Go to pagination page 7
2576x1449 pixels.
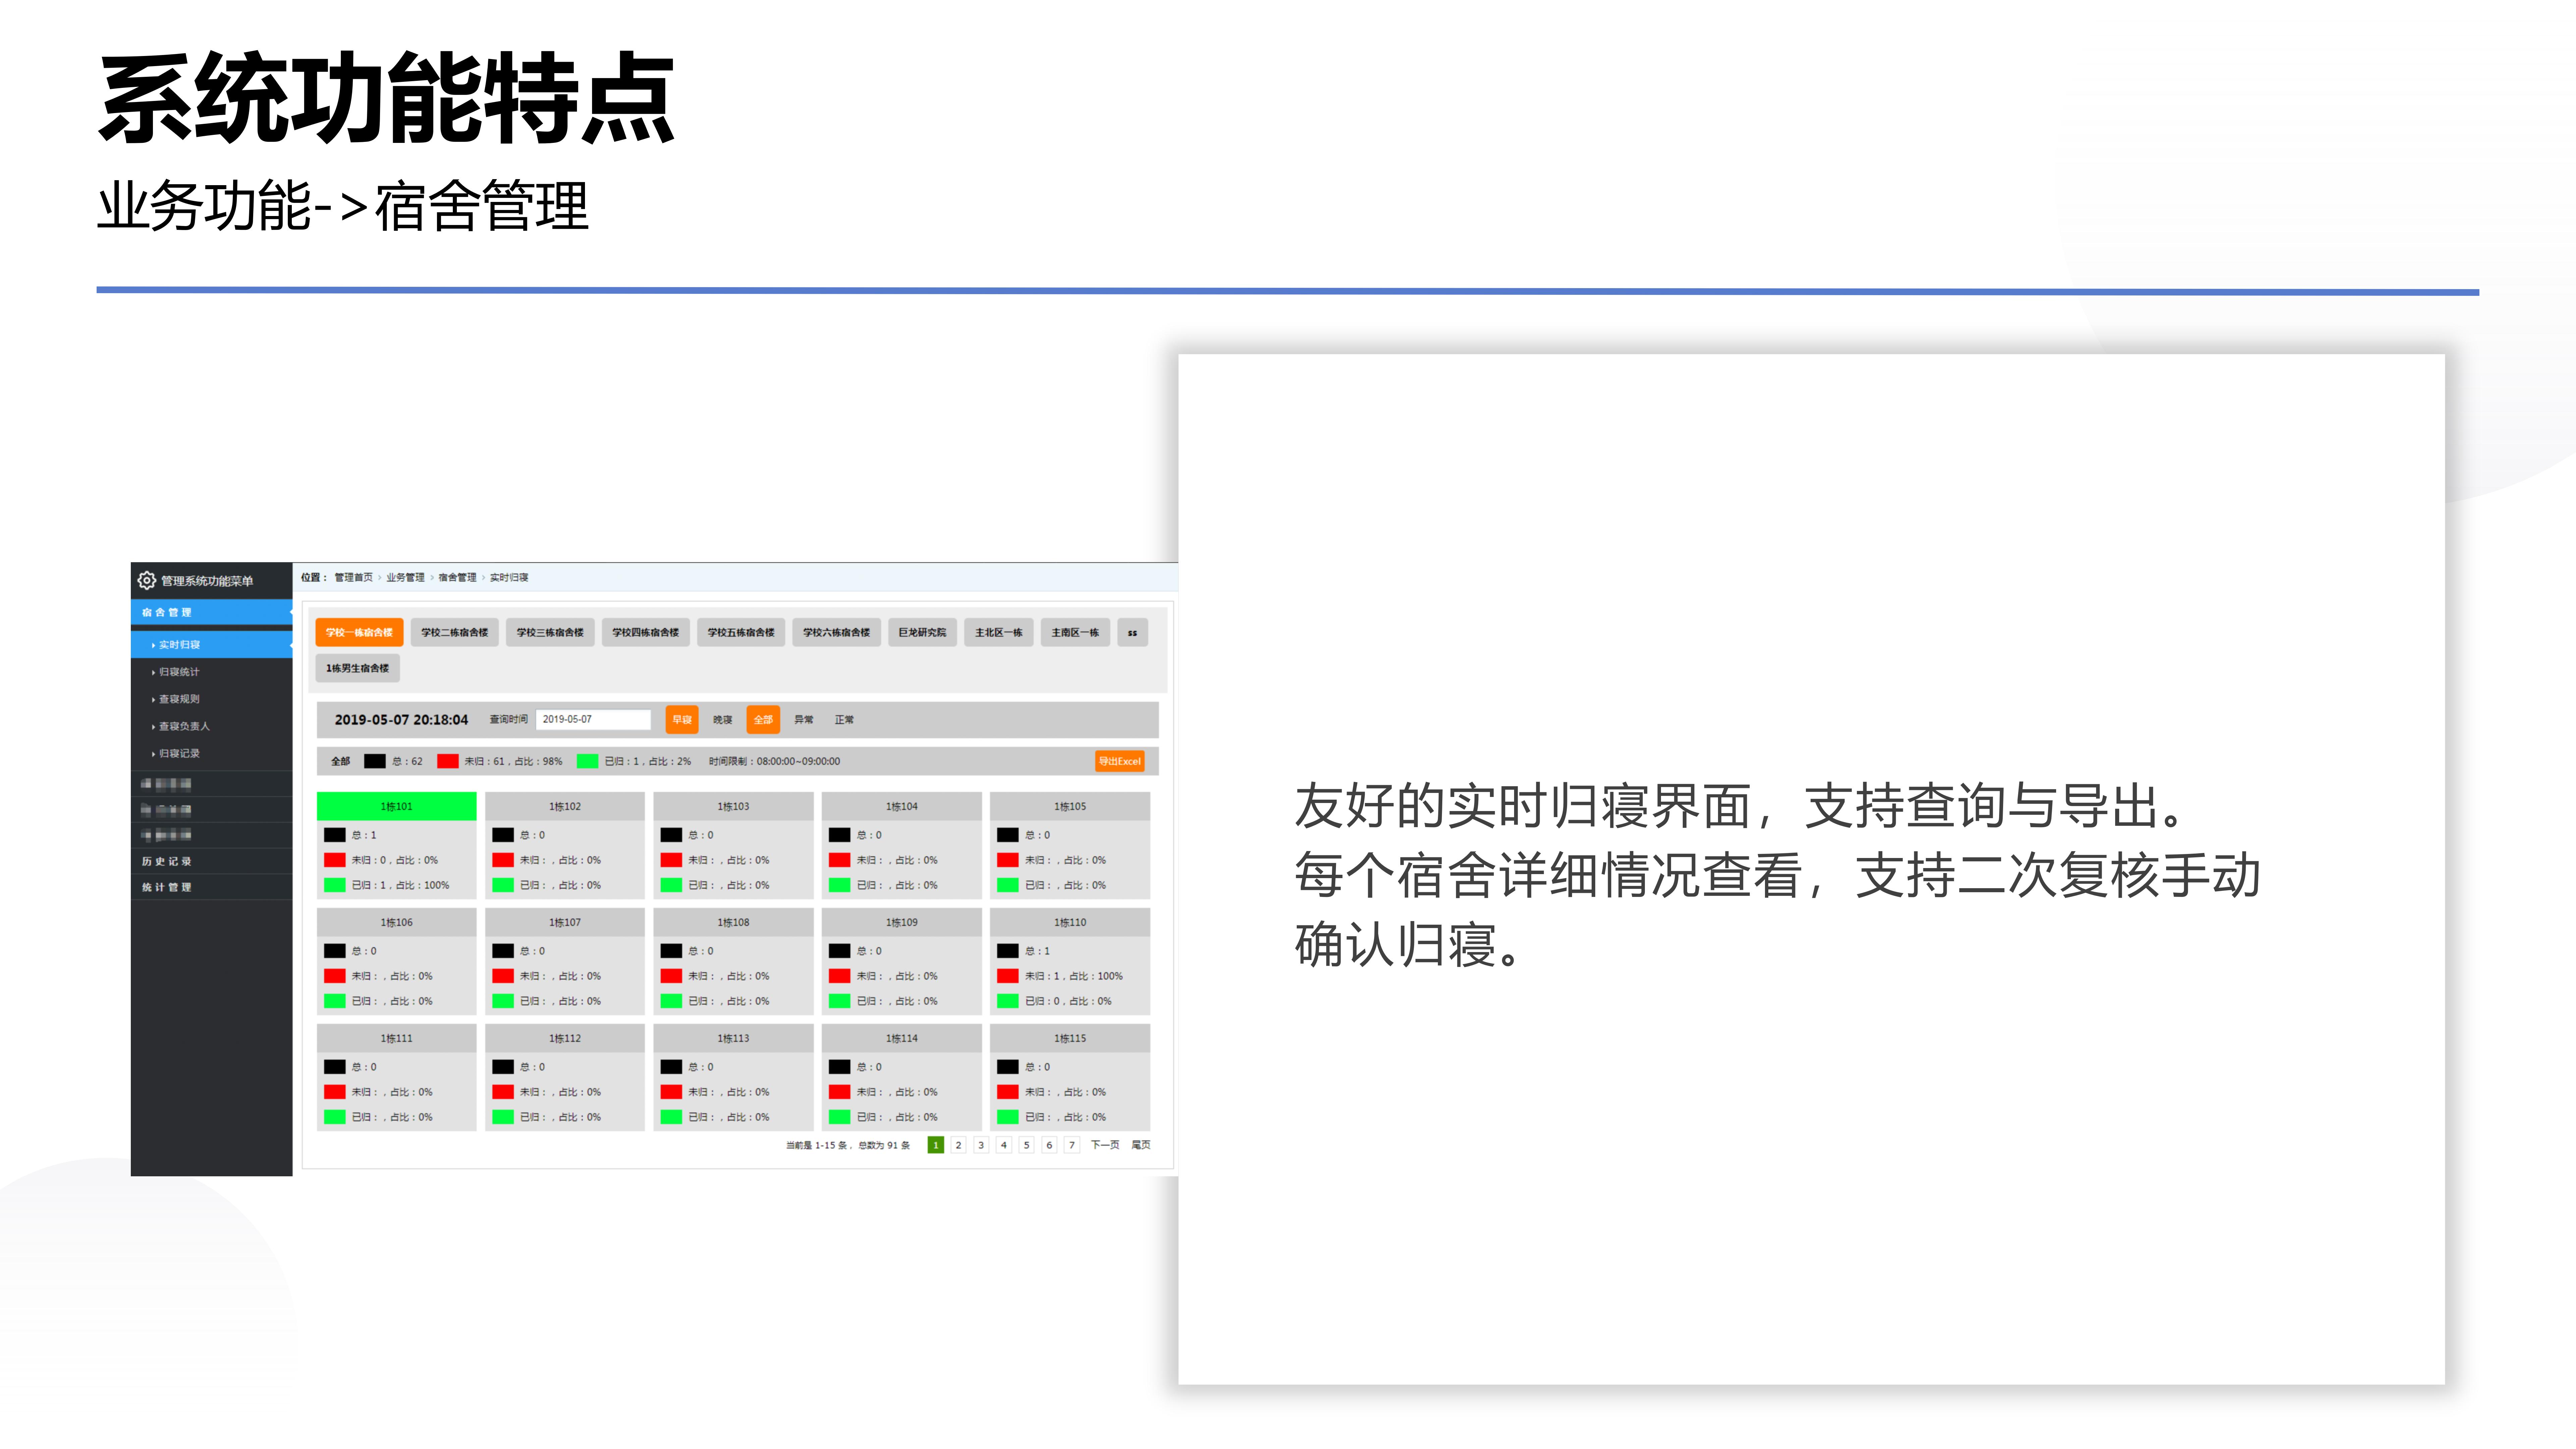coord(1072,1145)
